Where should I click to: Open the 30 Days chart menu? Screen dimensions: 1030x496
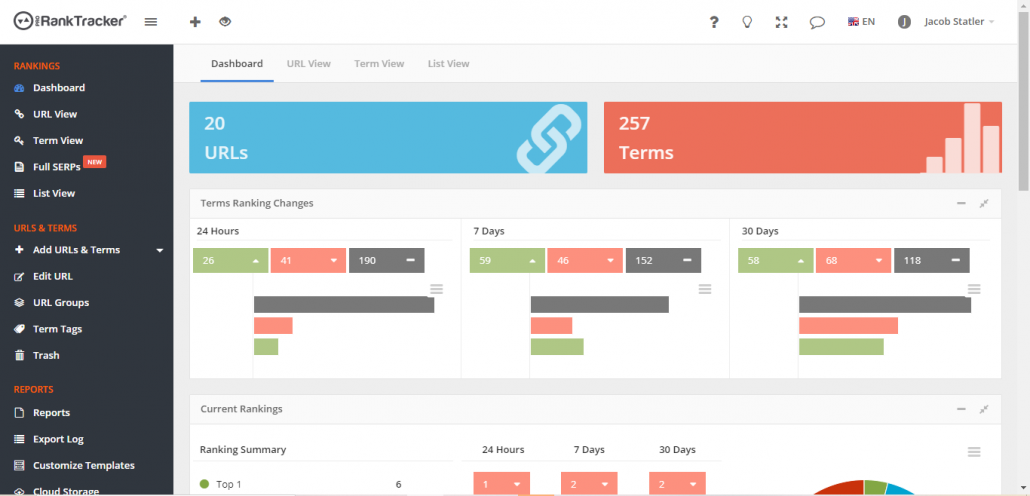974,289
